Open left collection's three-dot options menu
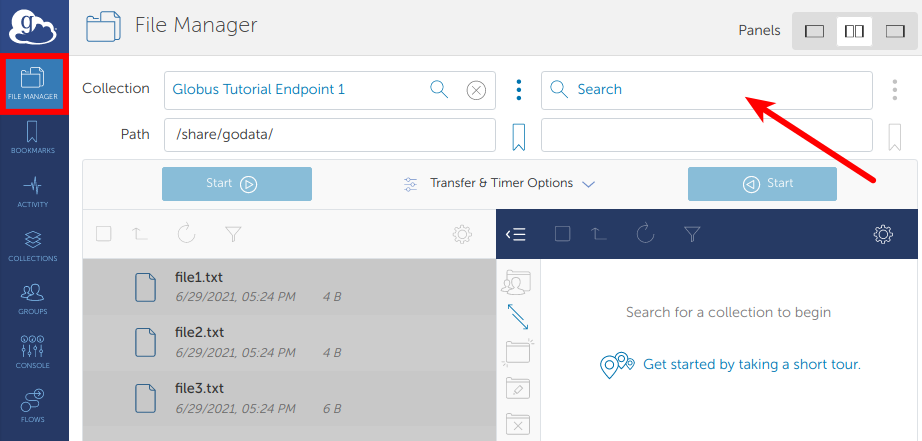This screenshot has width=922, height=441. pos(518,90)
